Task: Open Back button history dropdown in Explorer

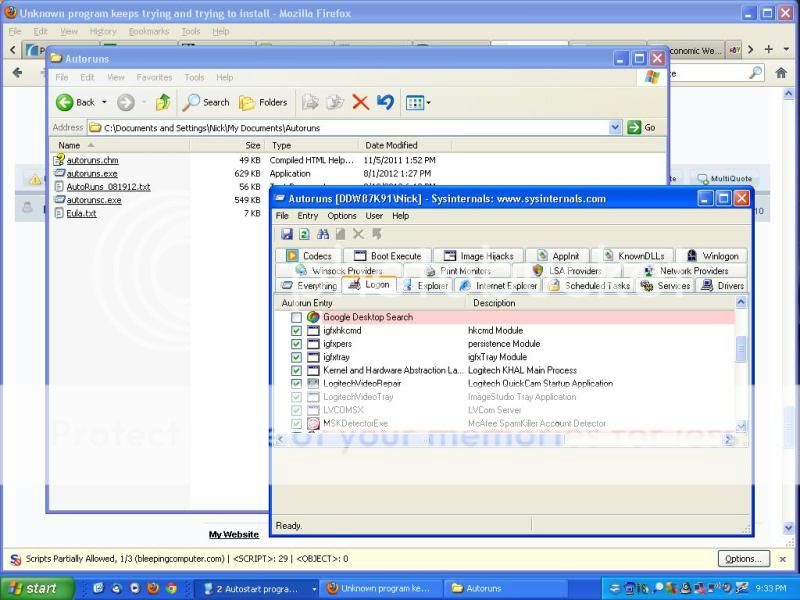Action: [x=104, y=103]
